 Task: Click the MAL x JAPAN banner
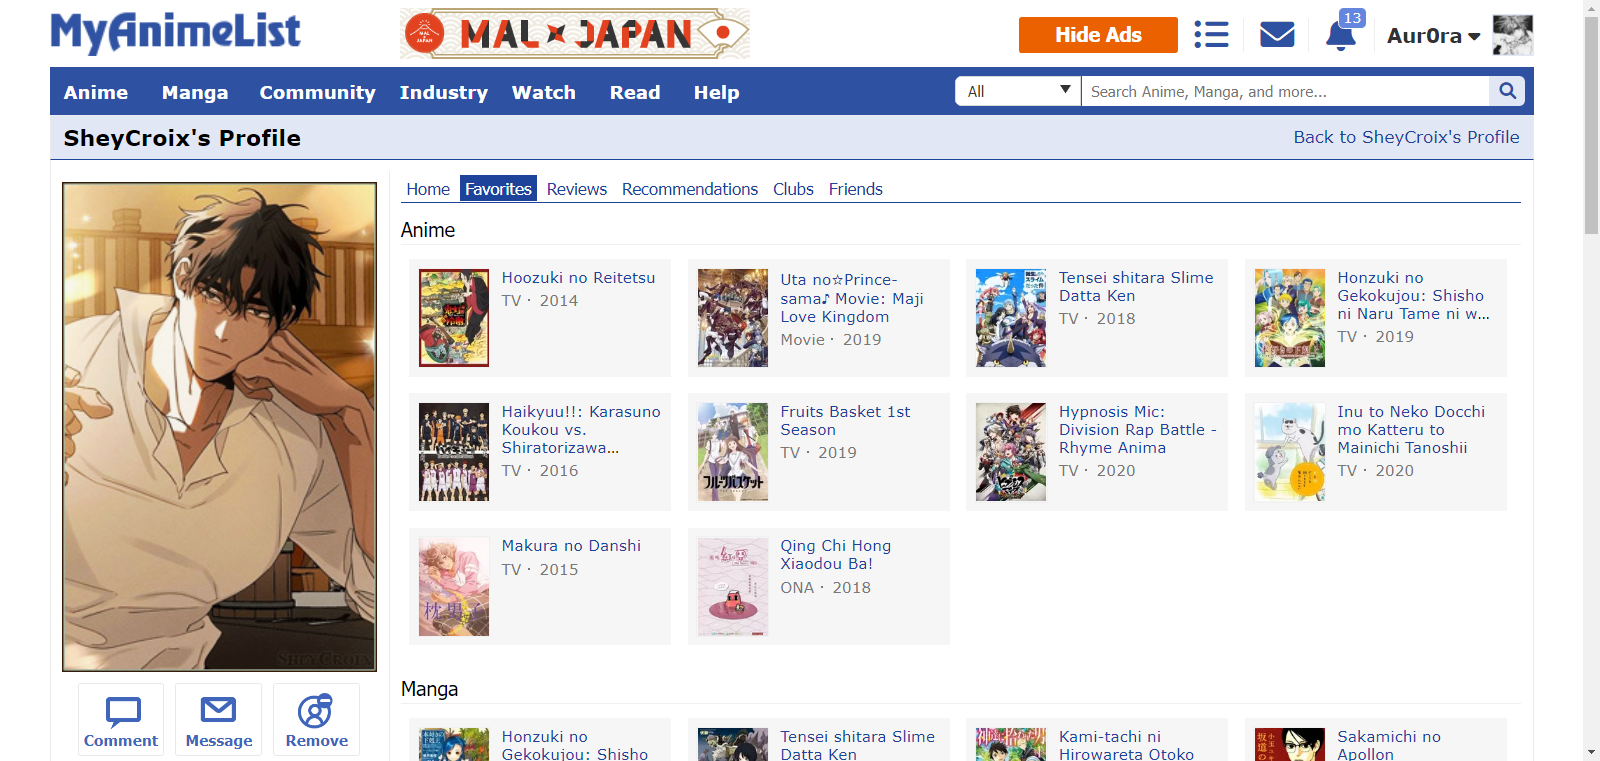[575, 34]
